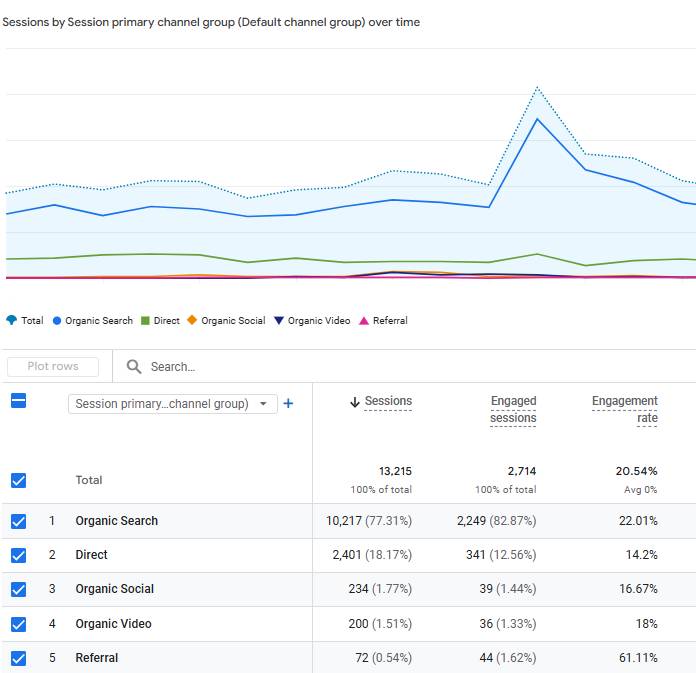Click the Organic Search legend circle
Viewport: 696px width, 673px height.
(57, 321)
